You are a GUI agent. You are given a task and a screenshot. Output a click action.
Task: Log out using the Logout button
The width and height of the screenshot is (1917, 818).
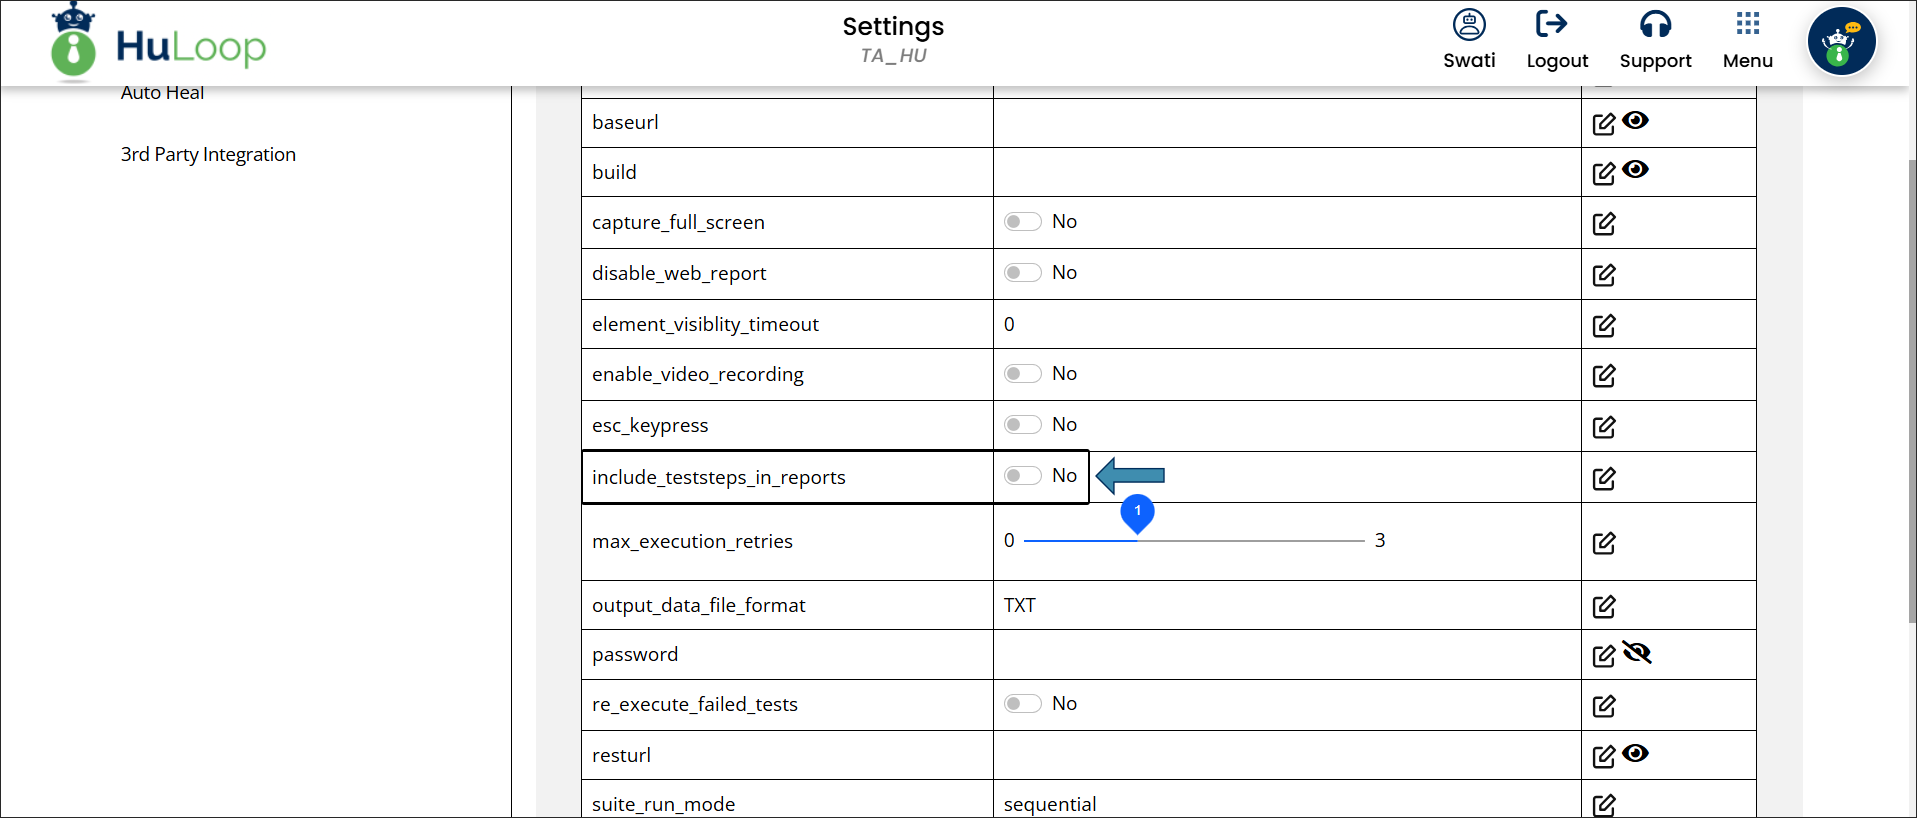(x=1557, y=40)
